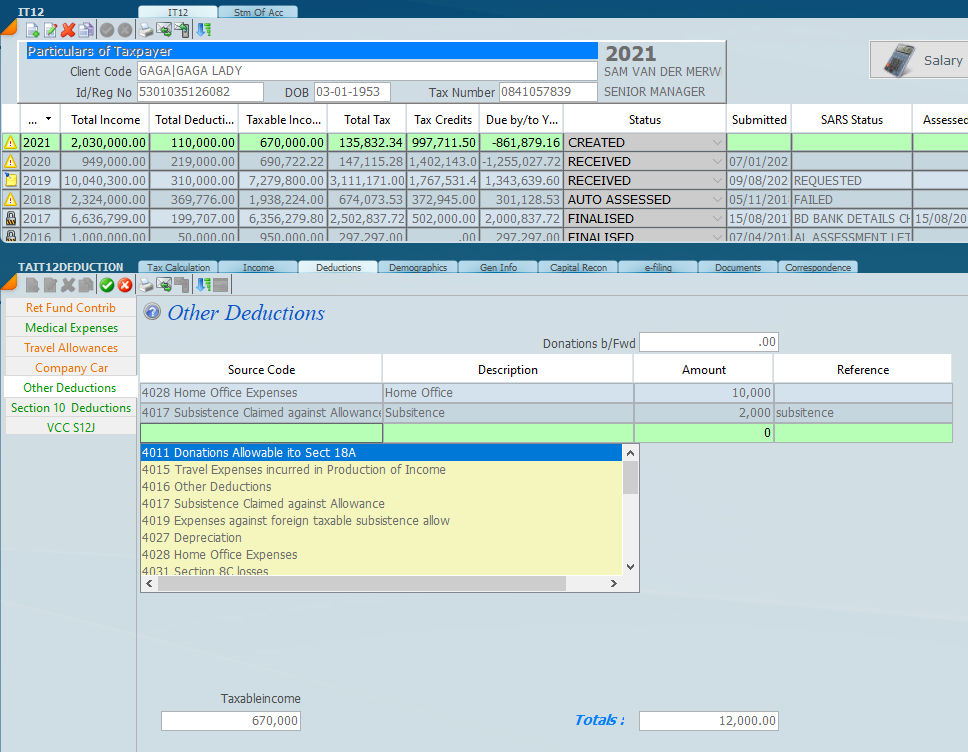Viewport: 968px width, 752px height.
Task: Click the sort icon in the deductions toolbar
Action: click(x=203, y=285)
